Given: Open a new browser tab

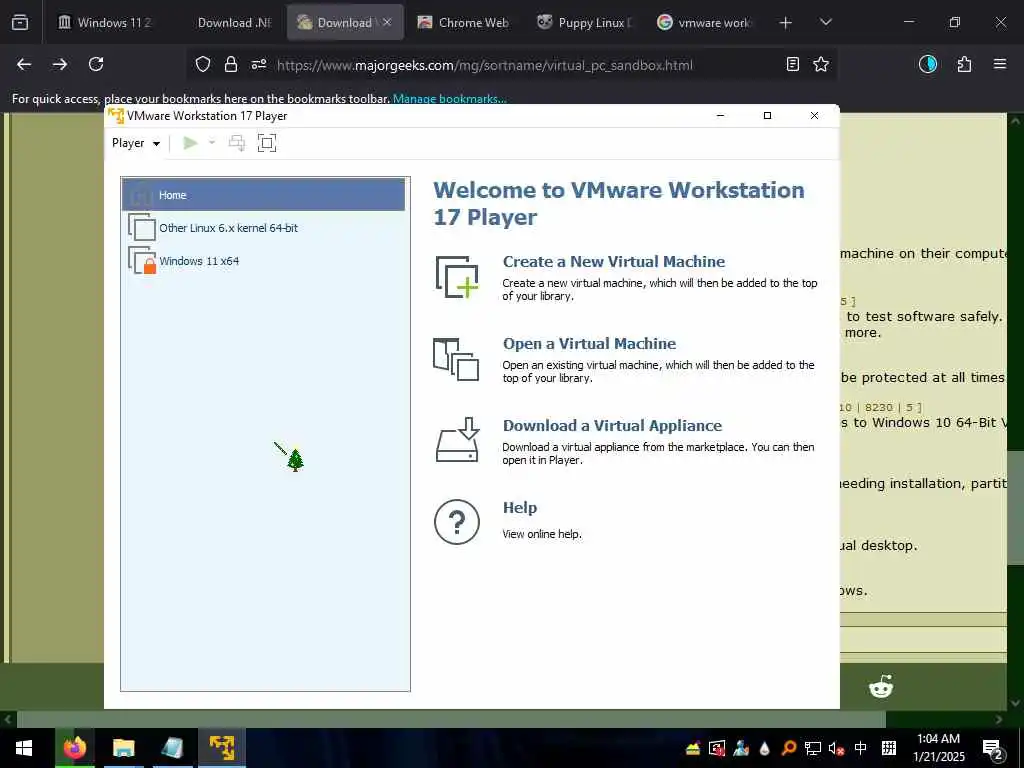Looking at the screenshot, I should [786, 23].
